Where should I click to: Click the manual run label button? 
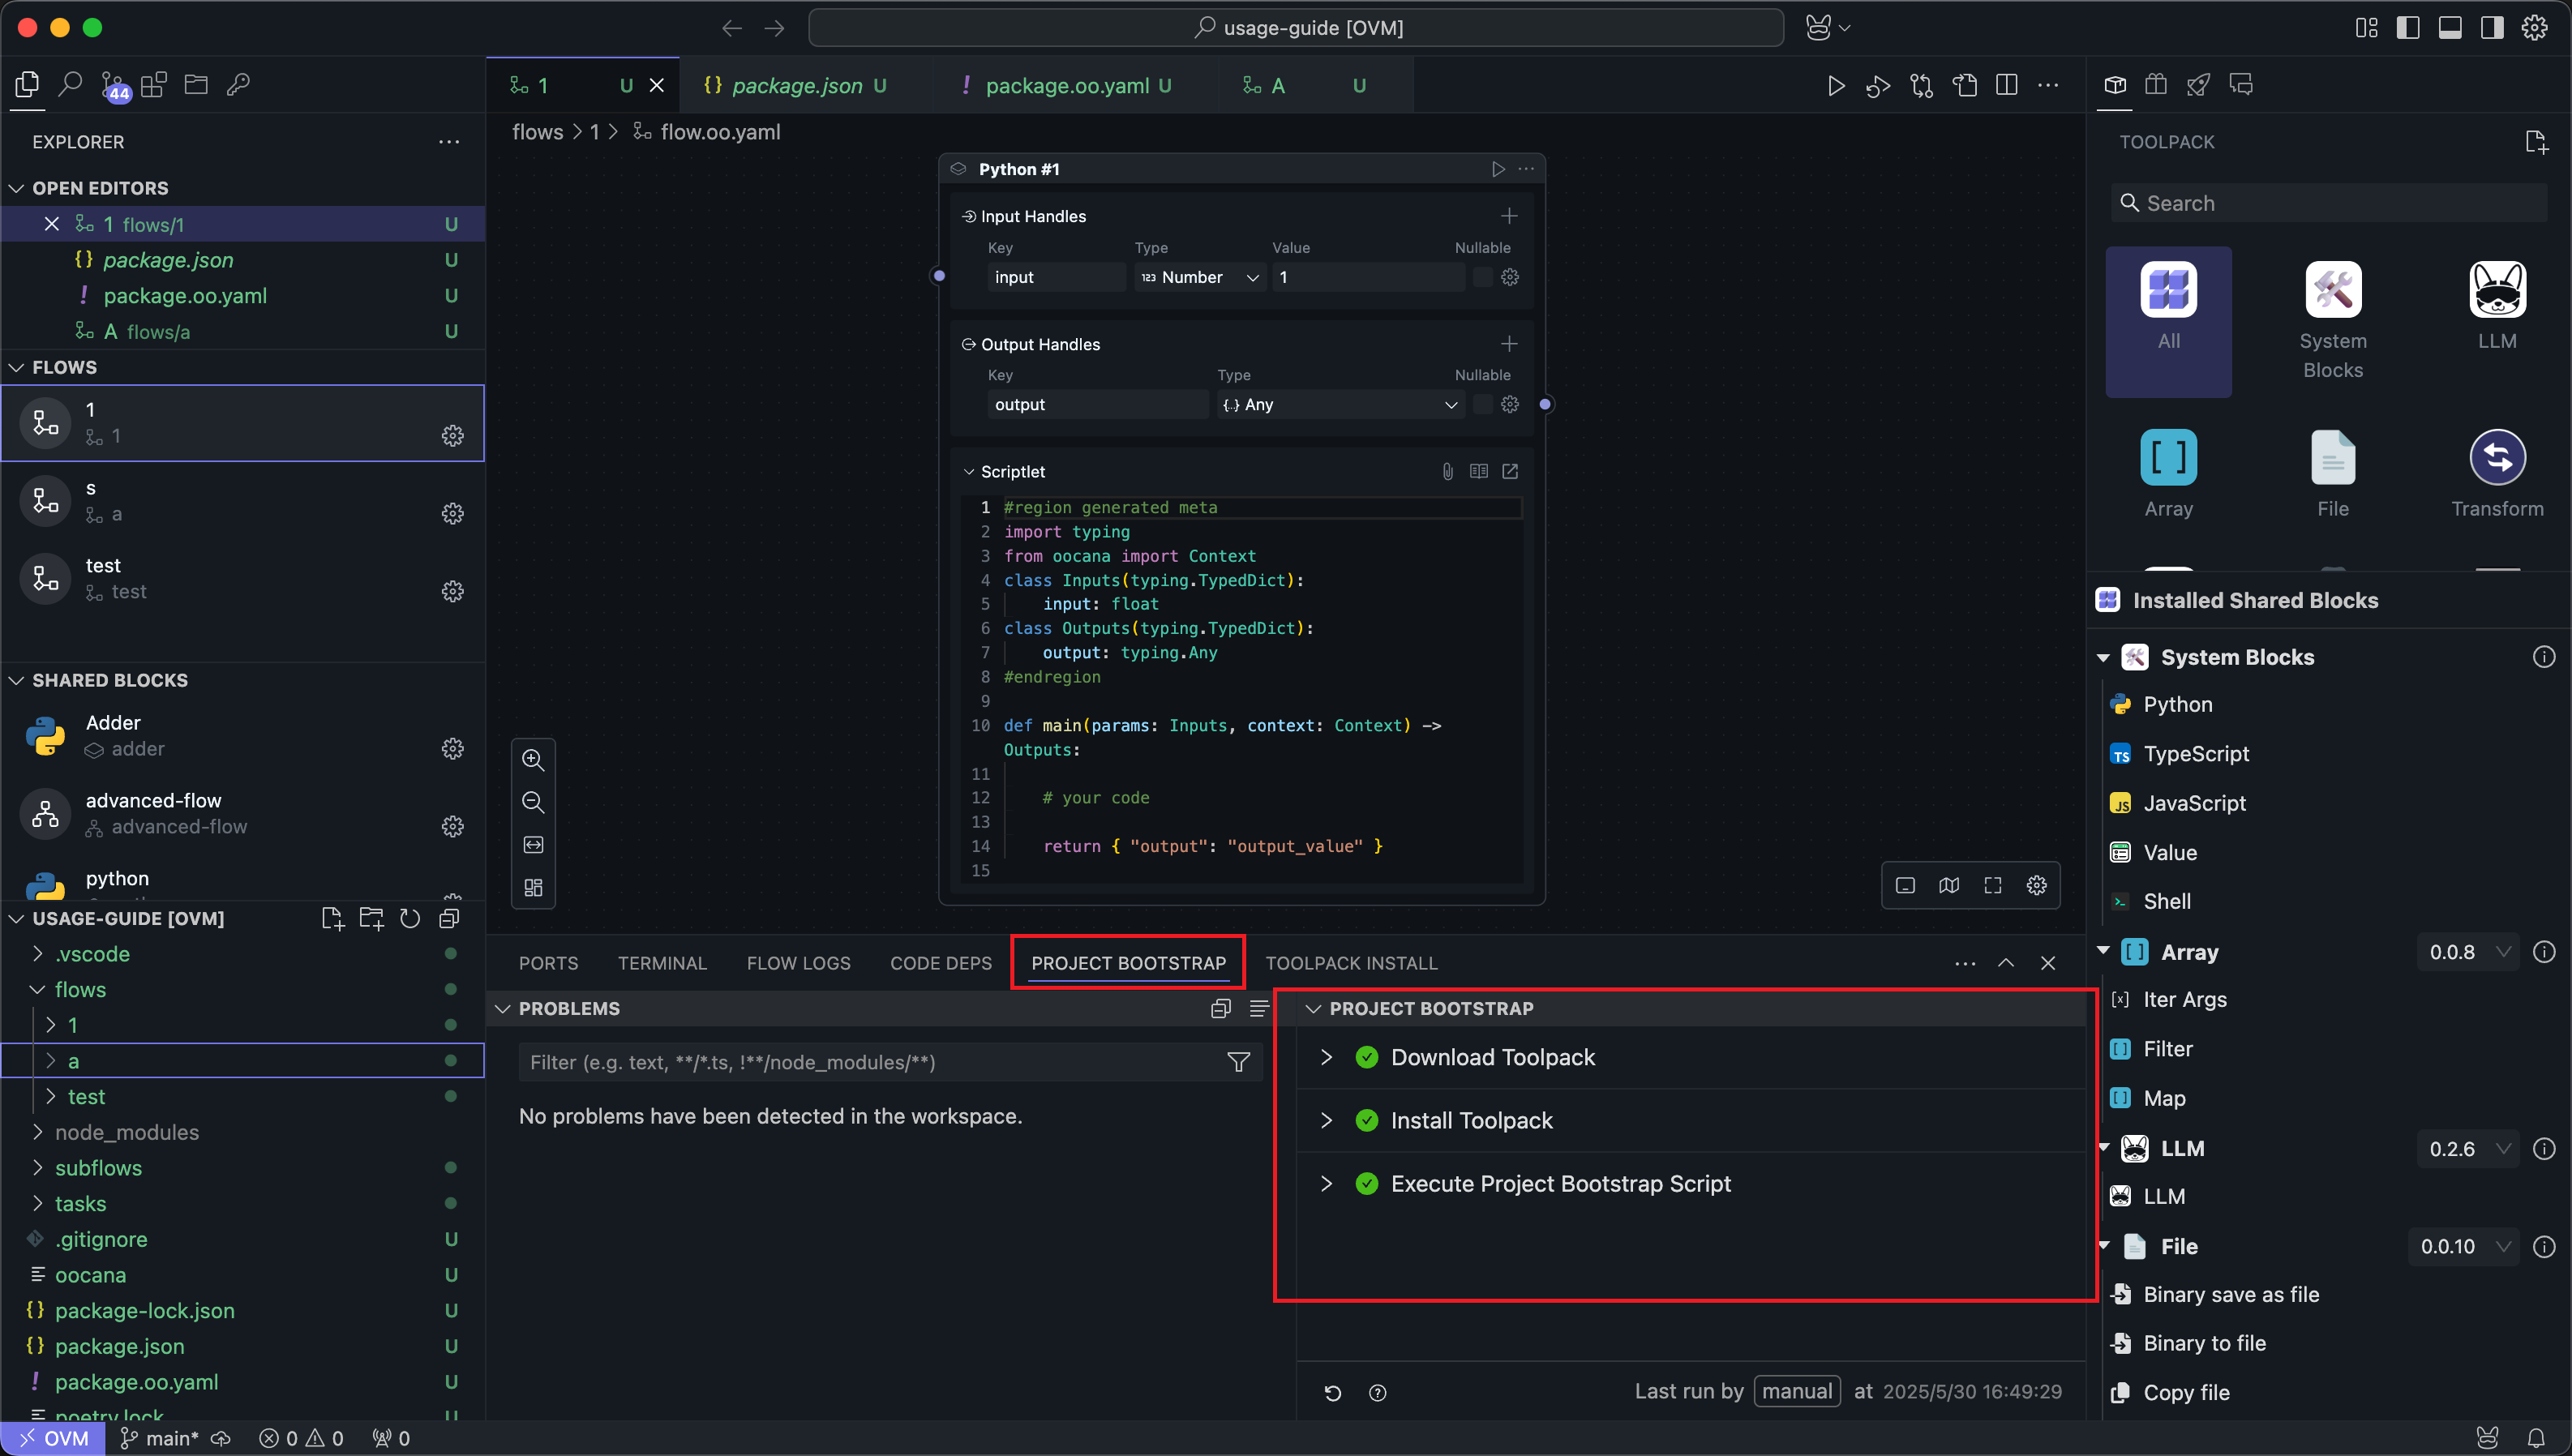(1796, 1392)
